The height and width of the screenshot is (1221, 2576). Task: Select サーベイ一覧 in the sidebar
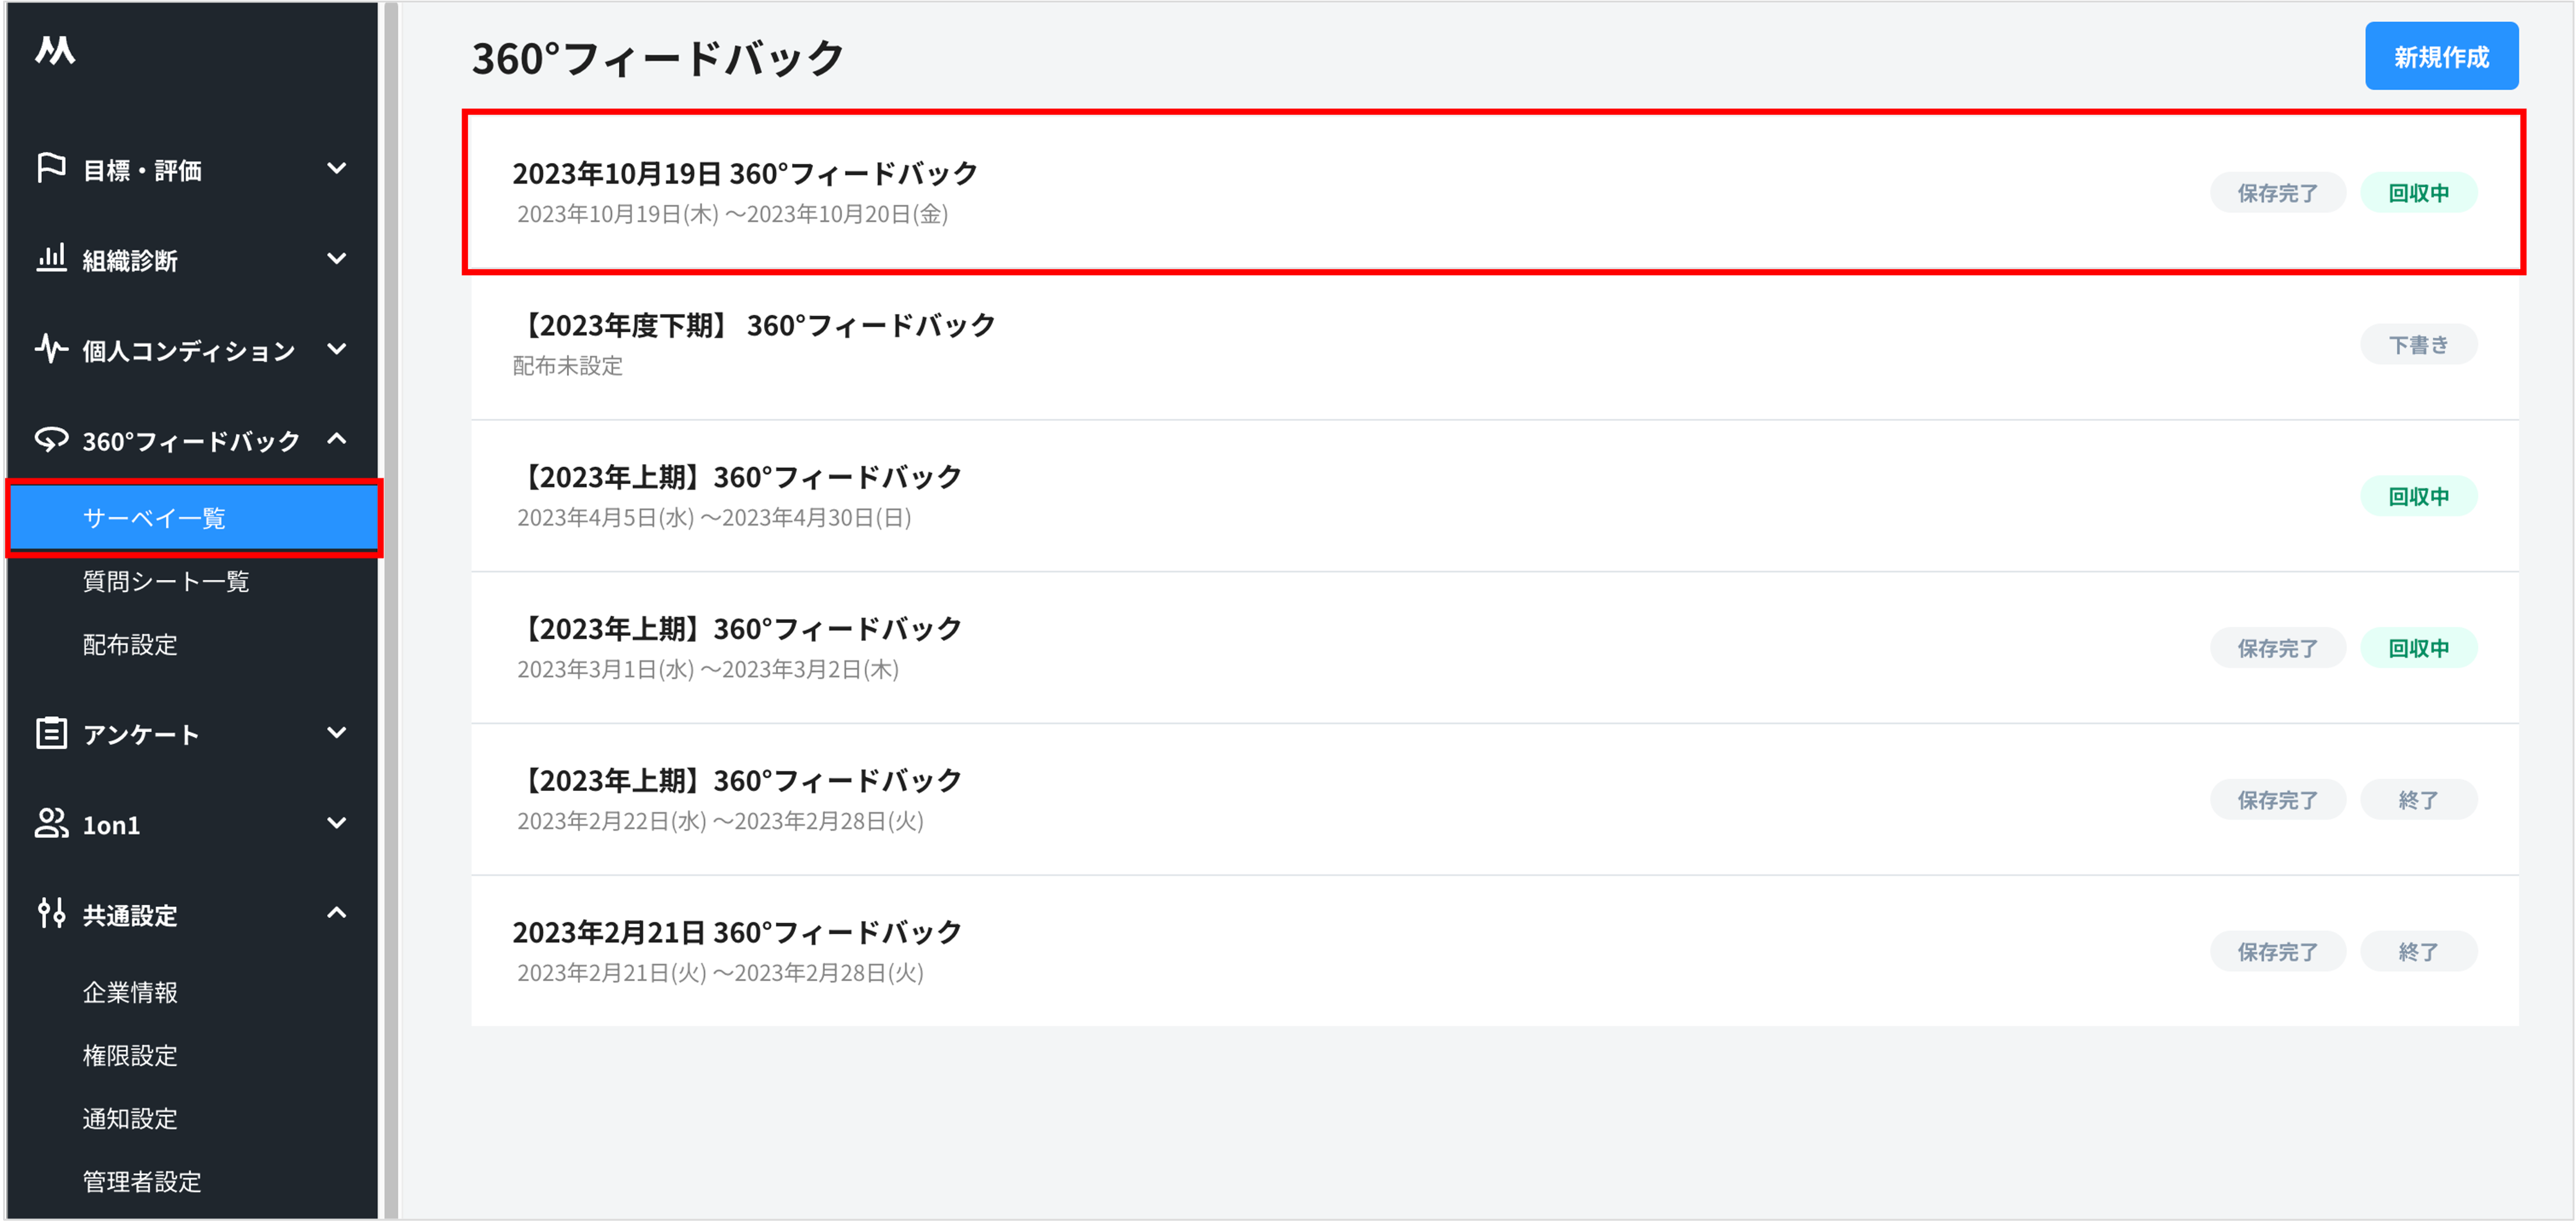pos(154,518)
